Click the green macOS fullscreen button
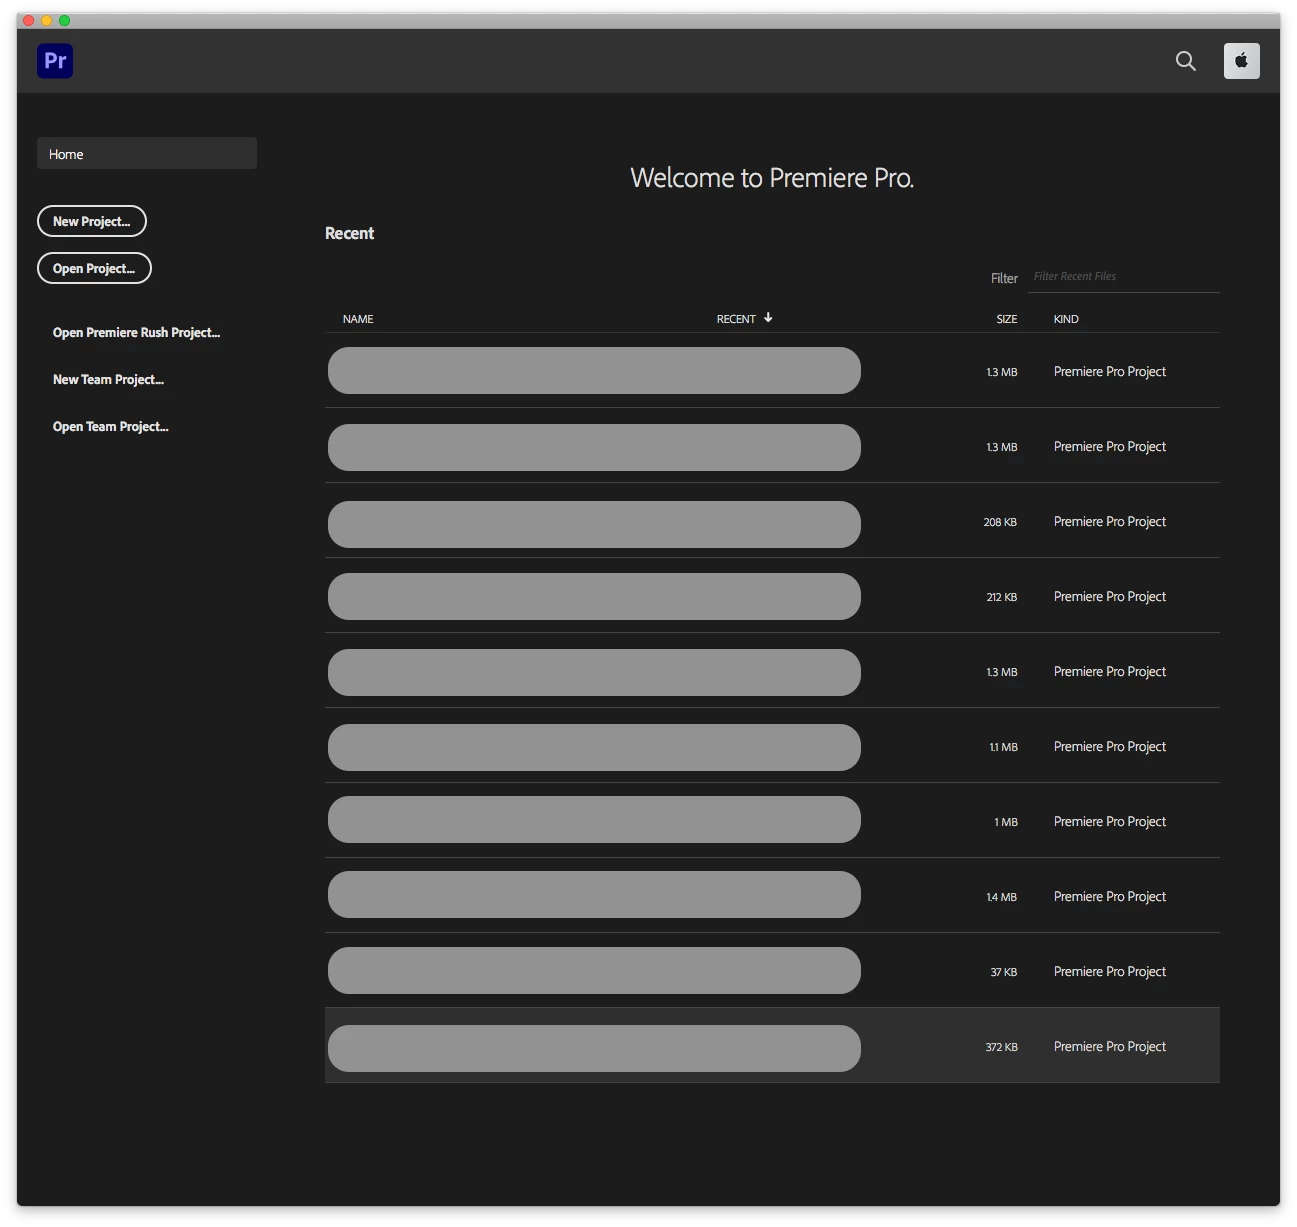 [x=64, y=20]
